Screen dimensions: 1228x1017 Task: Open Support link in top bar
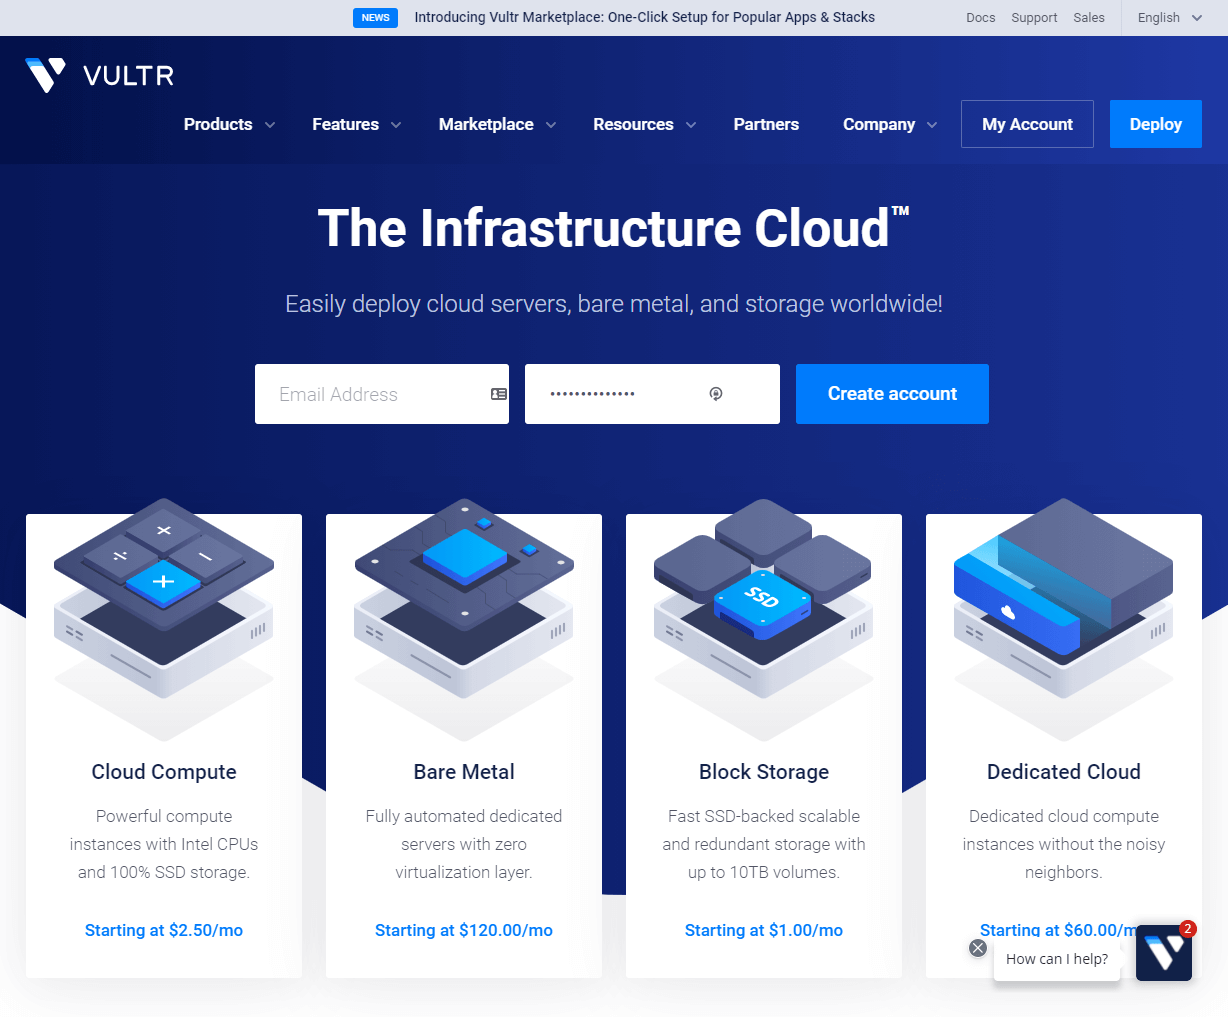(1034, 18)
